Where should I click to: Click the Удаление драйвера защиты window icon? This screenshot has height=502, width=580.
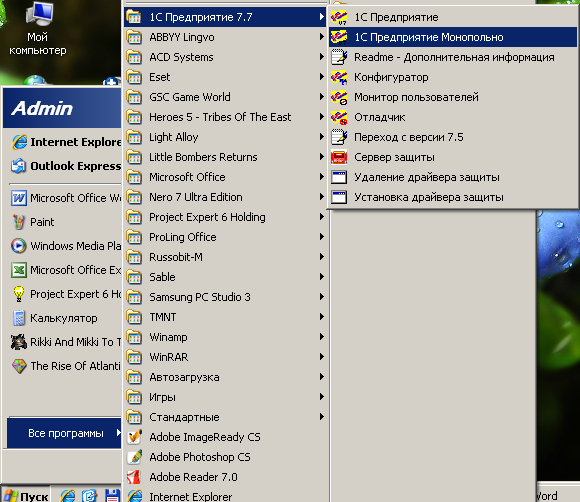339,177
